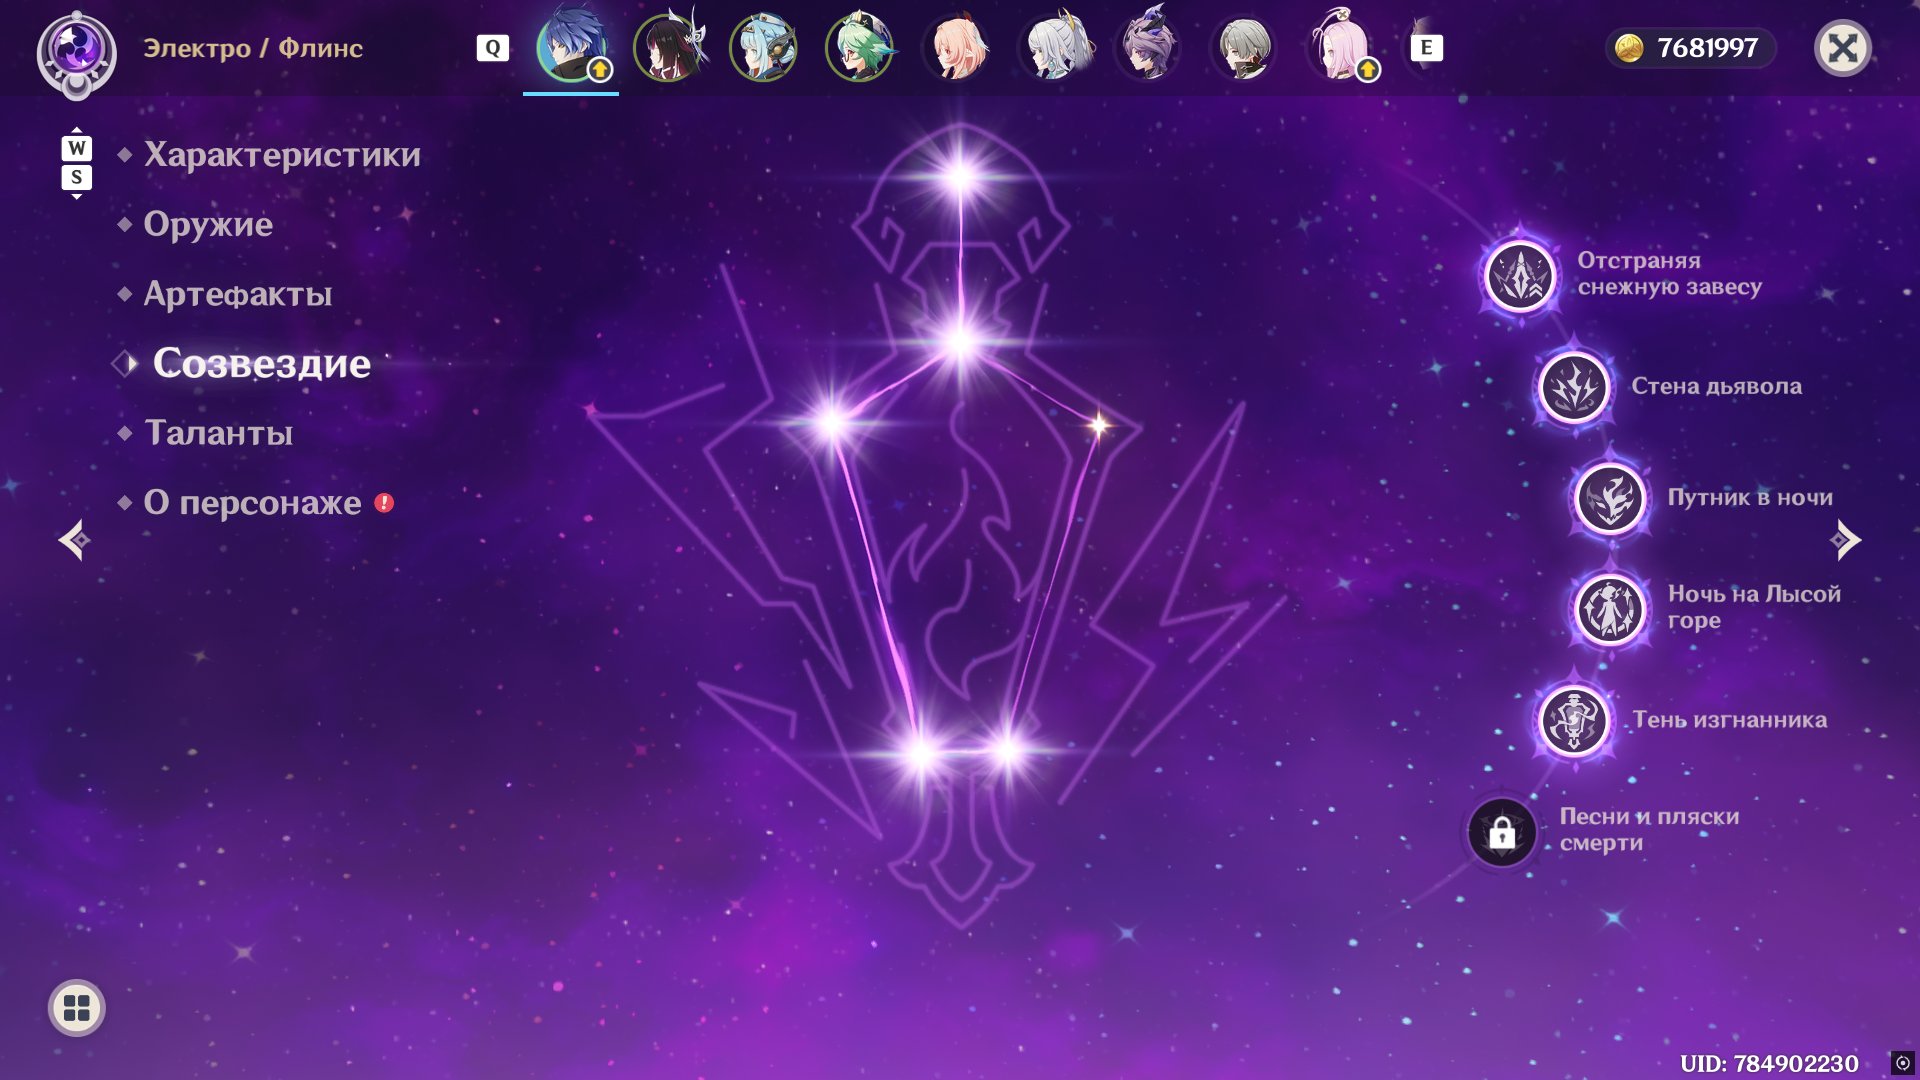The image size is (1920, 1080).
Task: Click the «Отстраняя снежную завесу» label
Action: [x=1670, y=274]
